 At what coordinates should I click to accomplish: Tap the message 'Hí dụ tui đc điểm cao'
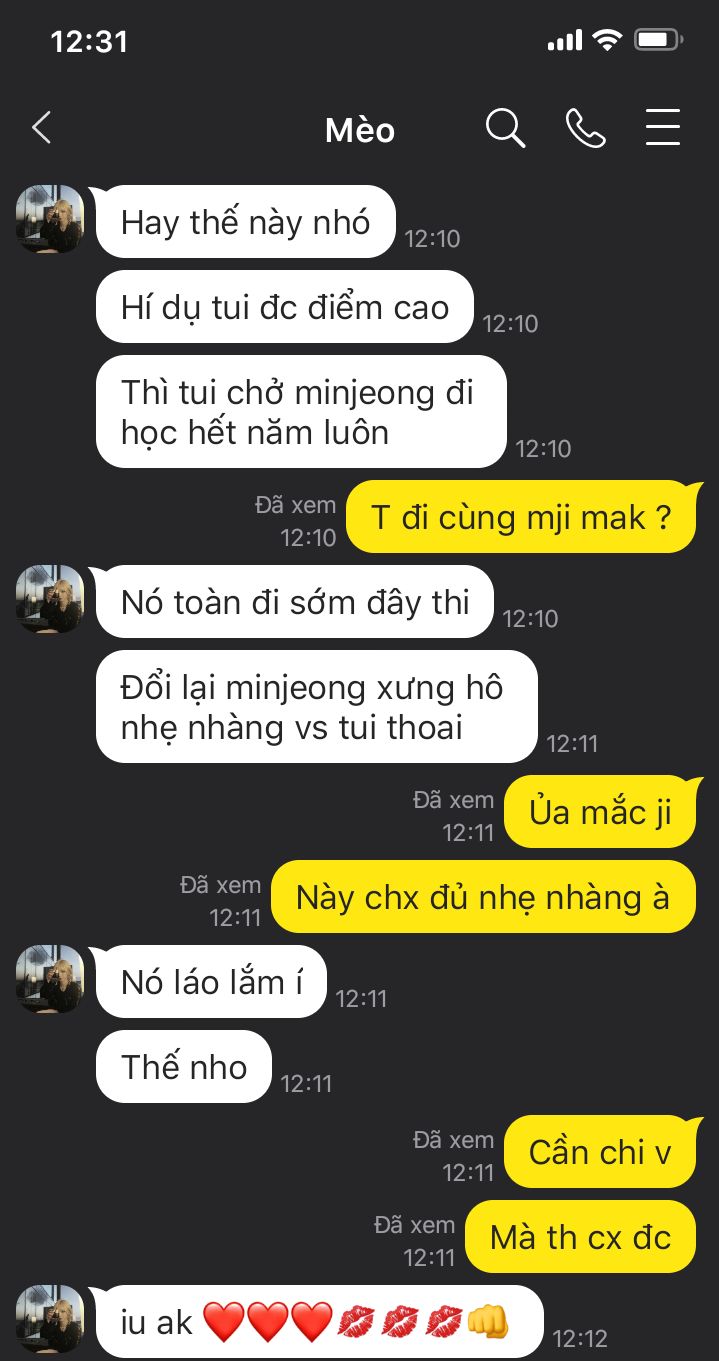tap(285, 307)
